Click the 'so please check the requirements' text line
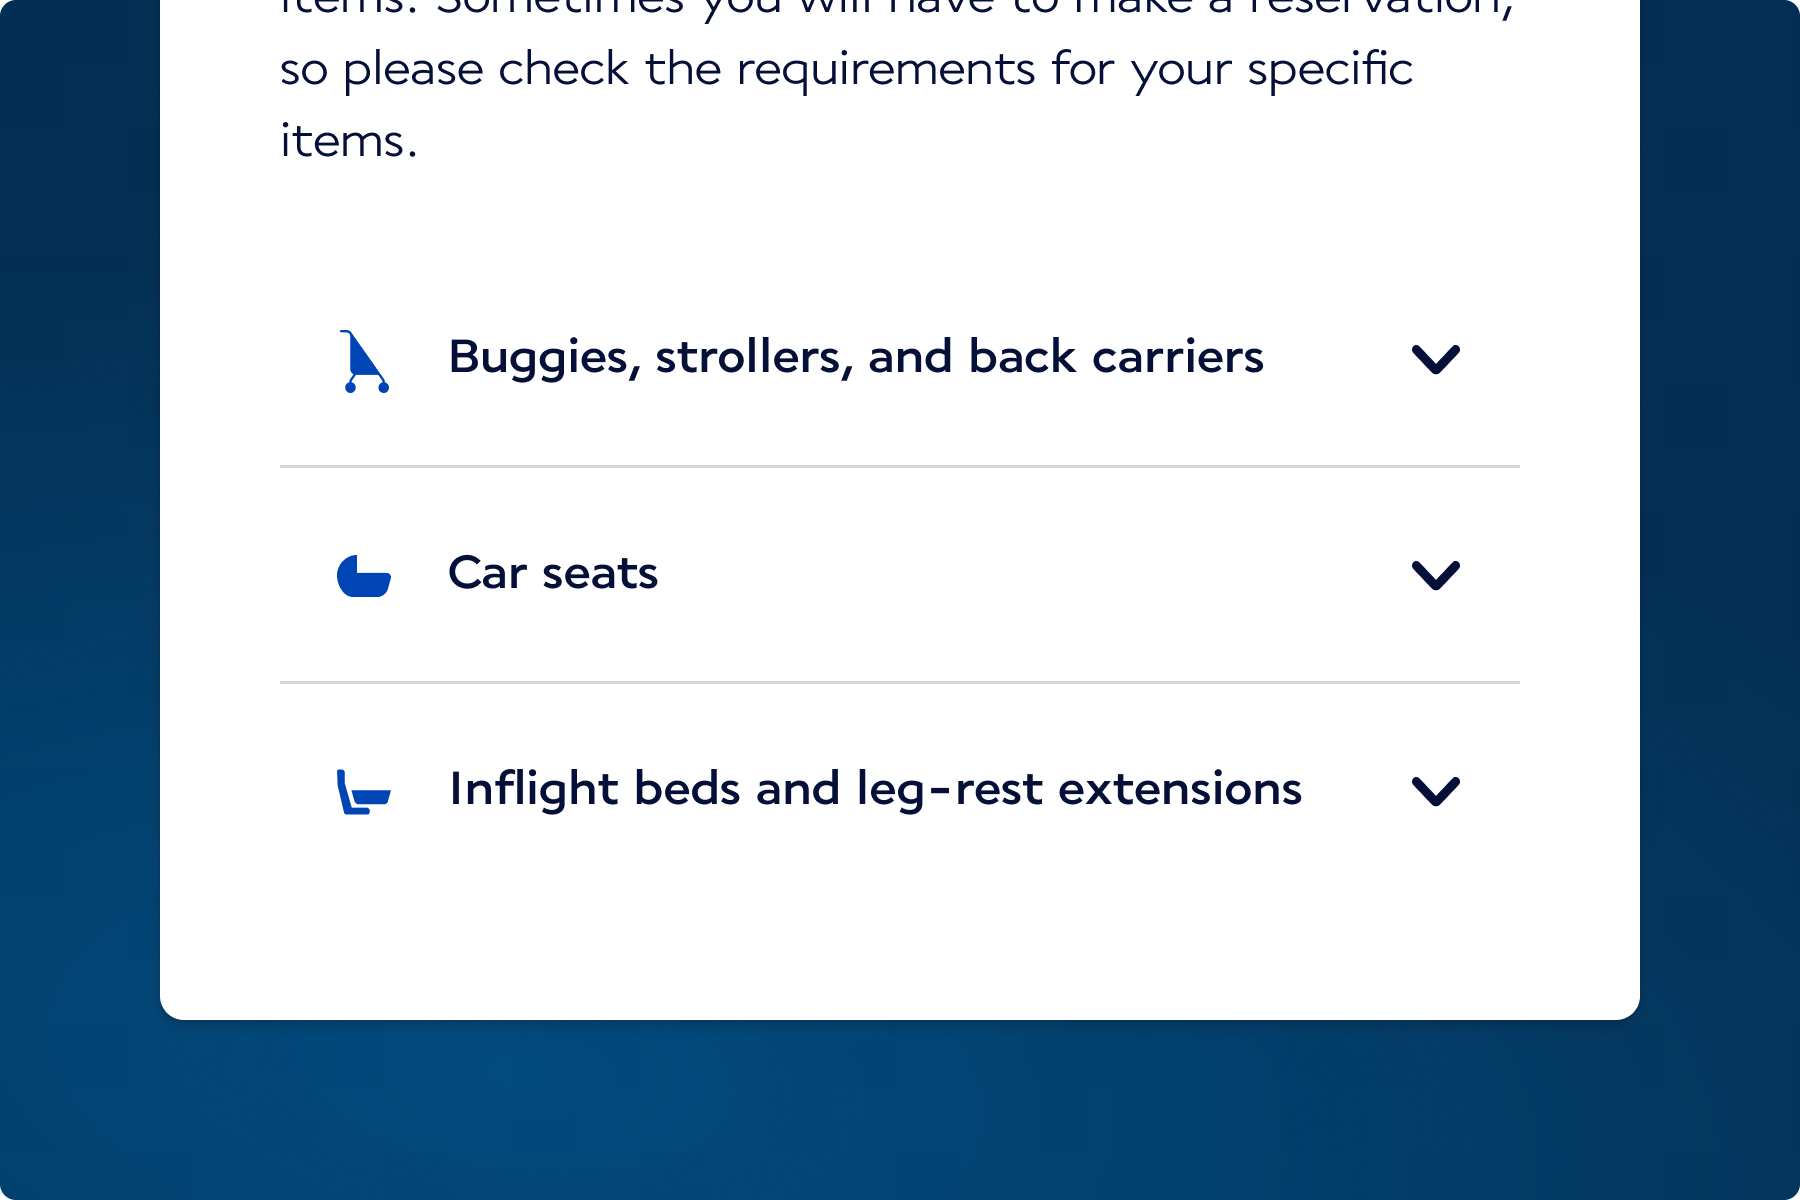The image size is (1800, 1200). point(846,70)
